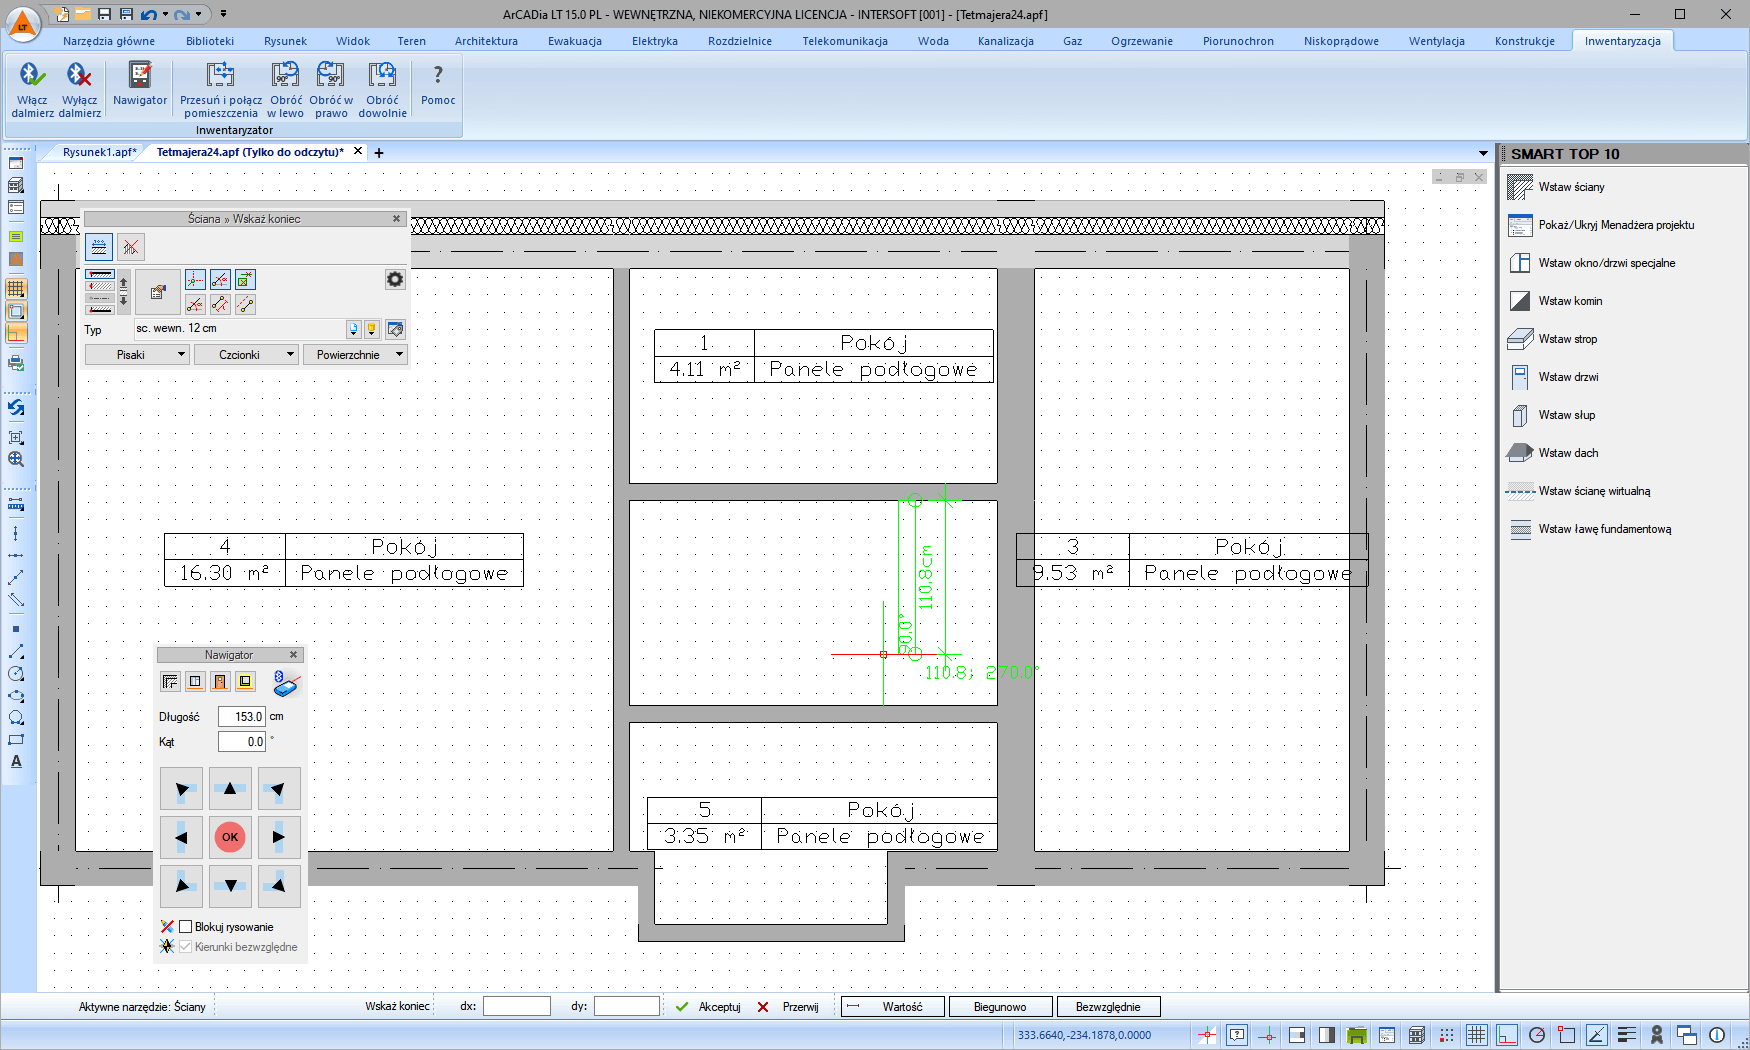Open the type template dropdown with page icon
The height and width of the screenshot is (1050, 1750).
(x=353, y=329)
